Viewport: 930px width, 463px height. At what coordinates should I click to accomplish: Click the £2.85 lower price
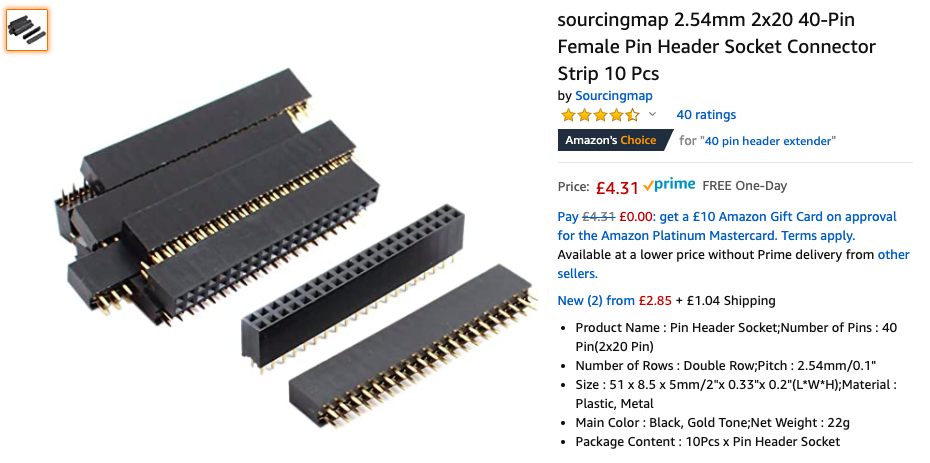click(x=656, y=301)
